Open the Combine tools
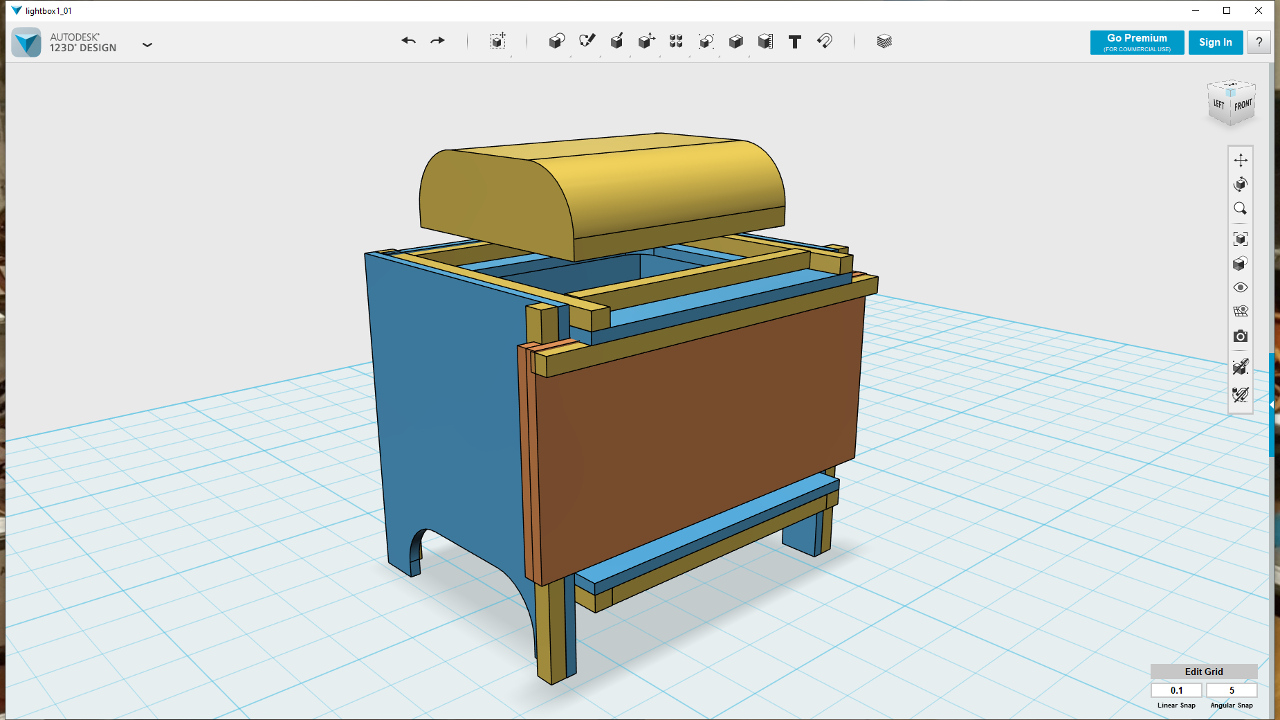This screenshot has height=720, width=1280. coord(736,41)
